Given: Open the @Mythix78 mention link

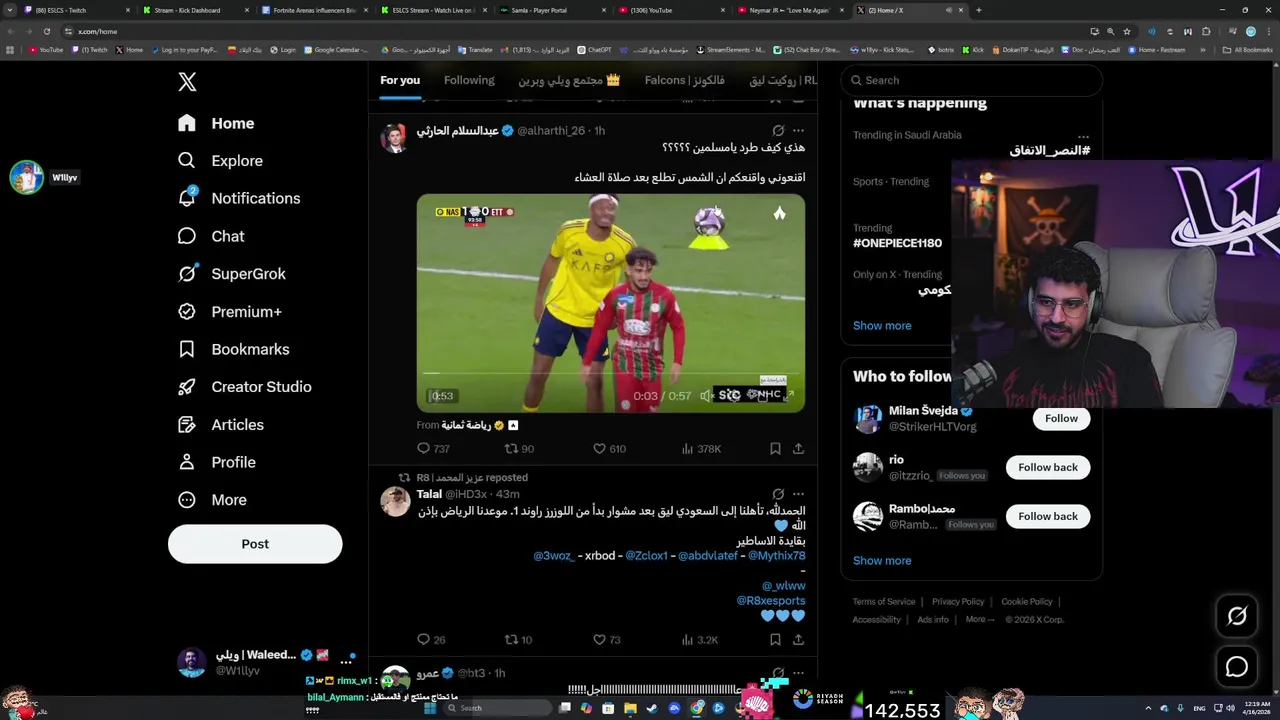Looking at the screenshot, I should [777, 556].
